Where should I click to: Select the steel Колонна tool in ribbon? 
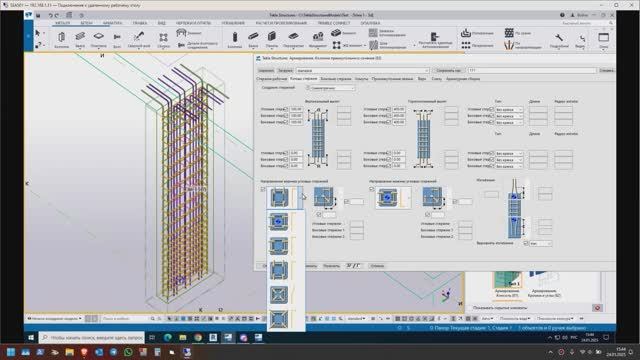62,40
